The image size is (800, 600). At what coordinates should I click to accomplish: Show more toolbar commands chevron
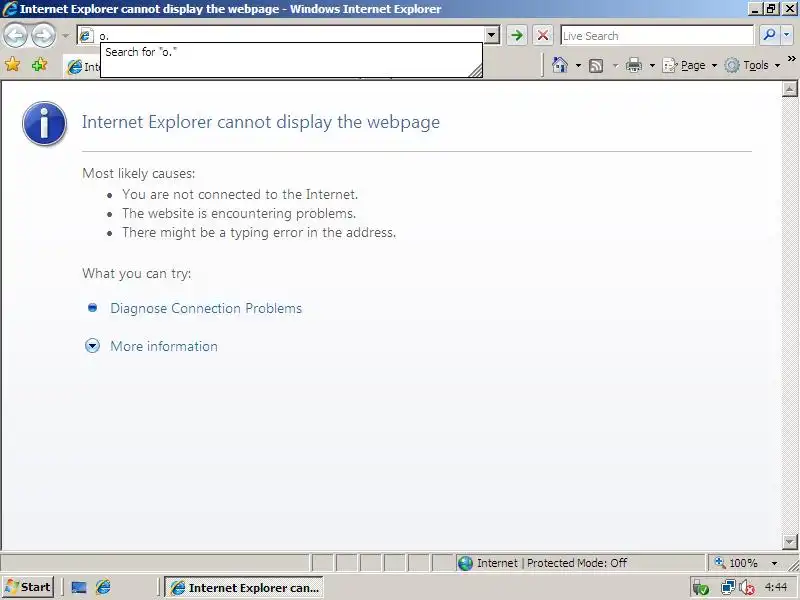(x=792, y=59)
